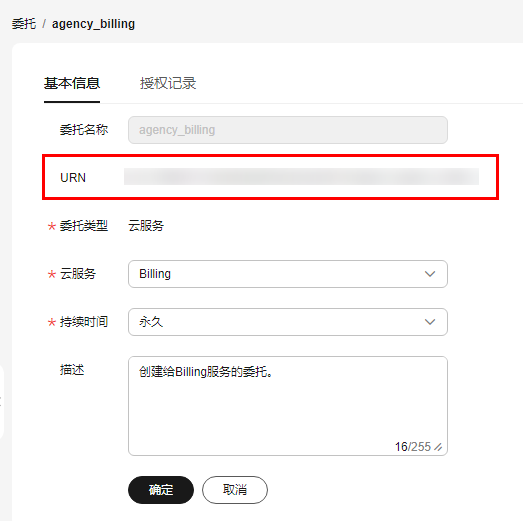
Task: Click the textarea resize handle icon
Action: click(438, 447)
